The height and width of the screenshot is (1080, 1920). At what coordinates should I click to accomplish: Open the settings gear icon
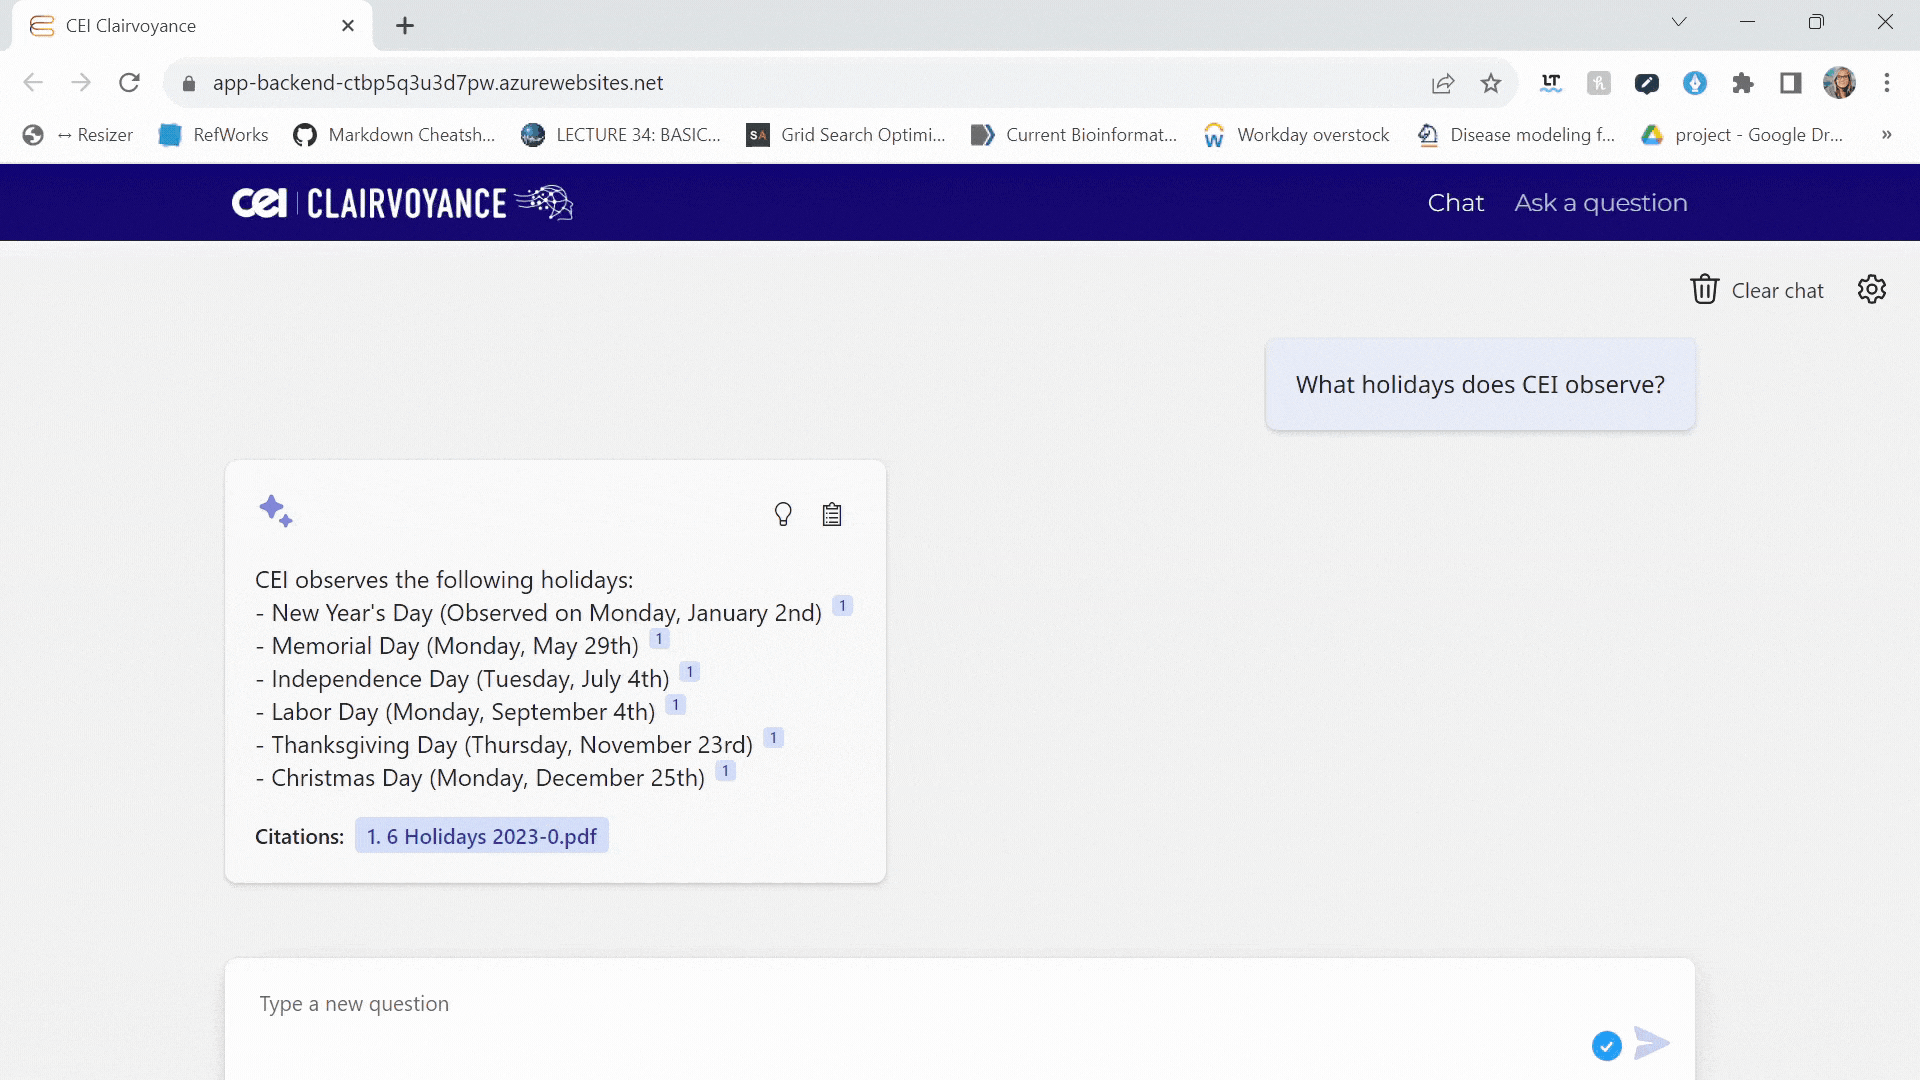coord(1871,290)
